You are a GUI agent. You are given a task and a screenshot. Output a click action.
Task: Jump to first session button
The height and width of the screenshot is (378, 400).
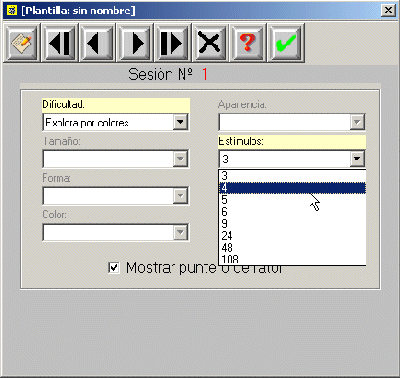click(x=60, y=43)
